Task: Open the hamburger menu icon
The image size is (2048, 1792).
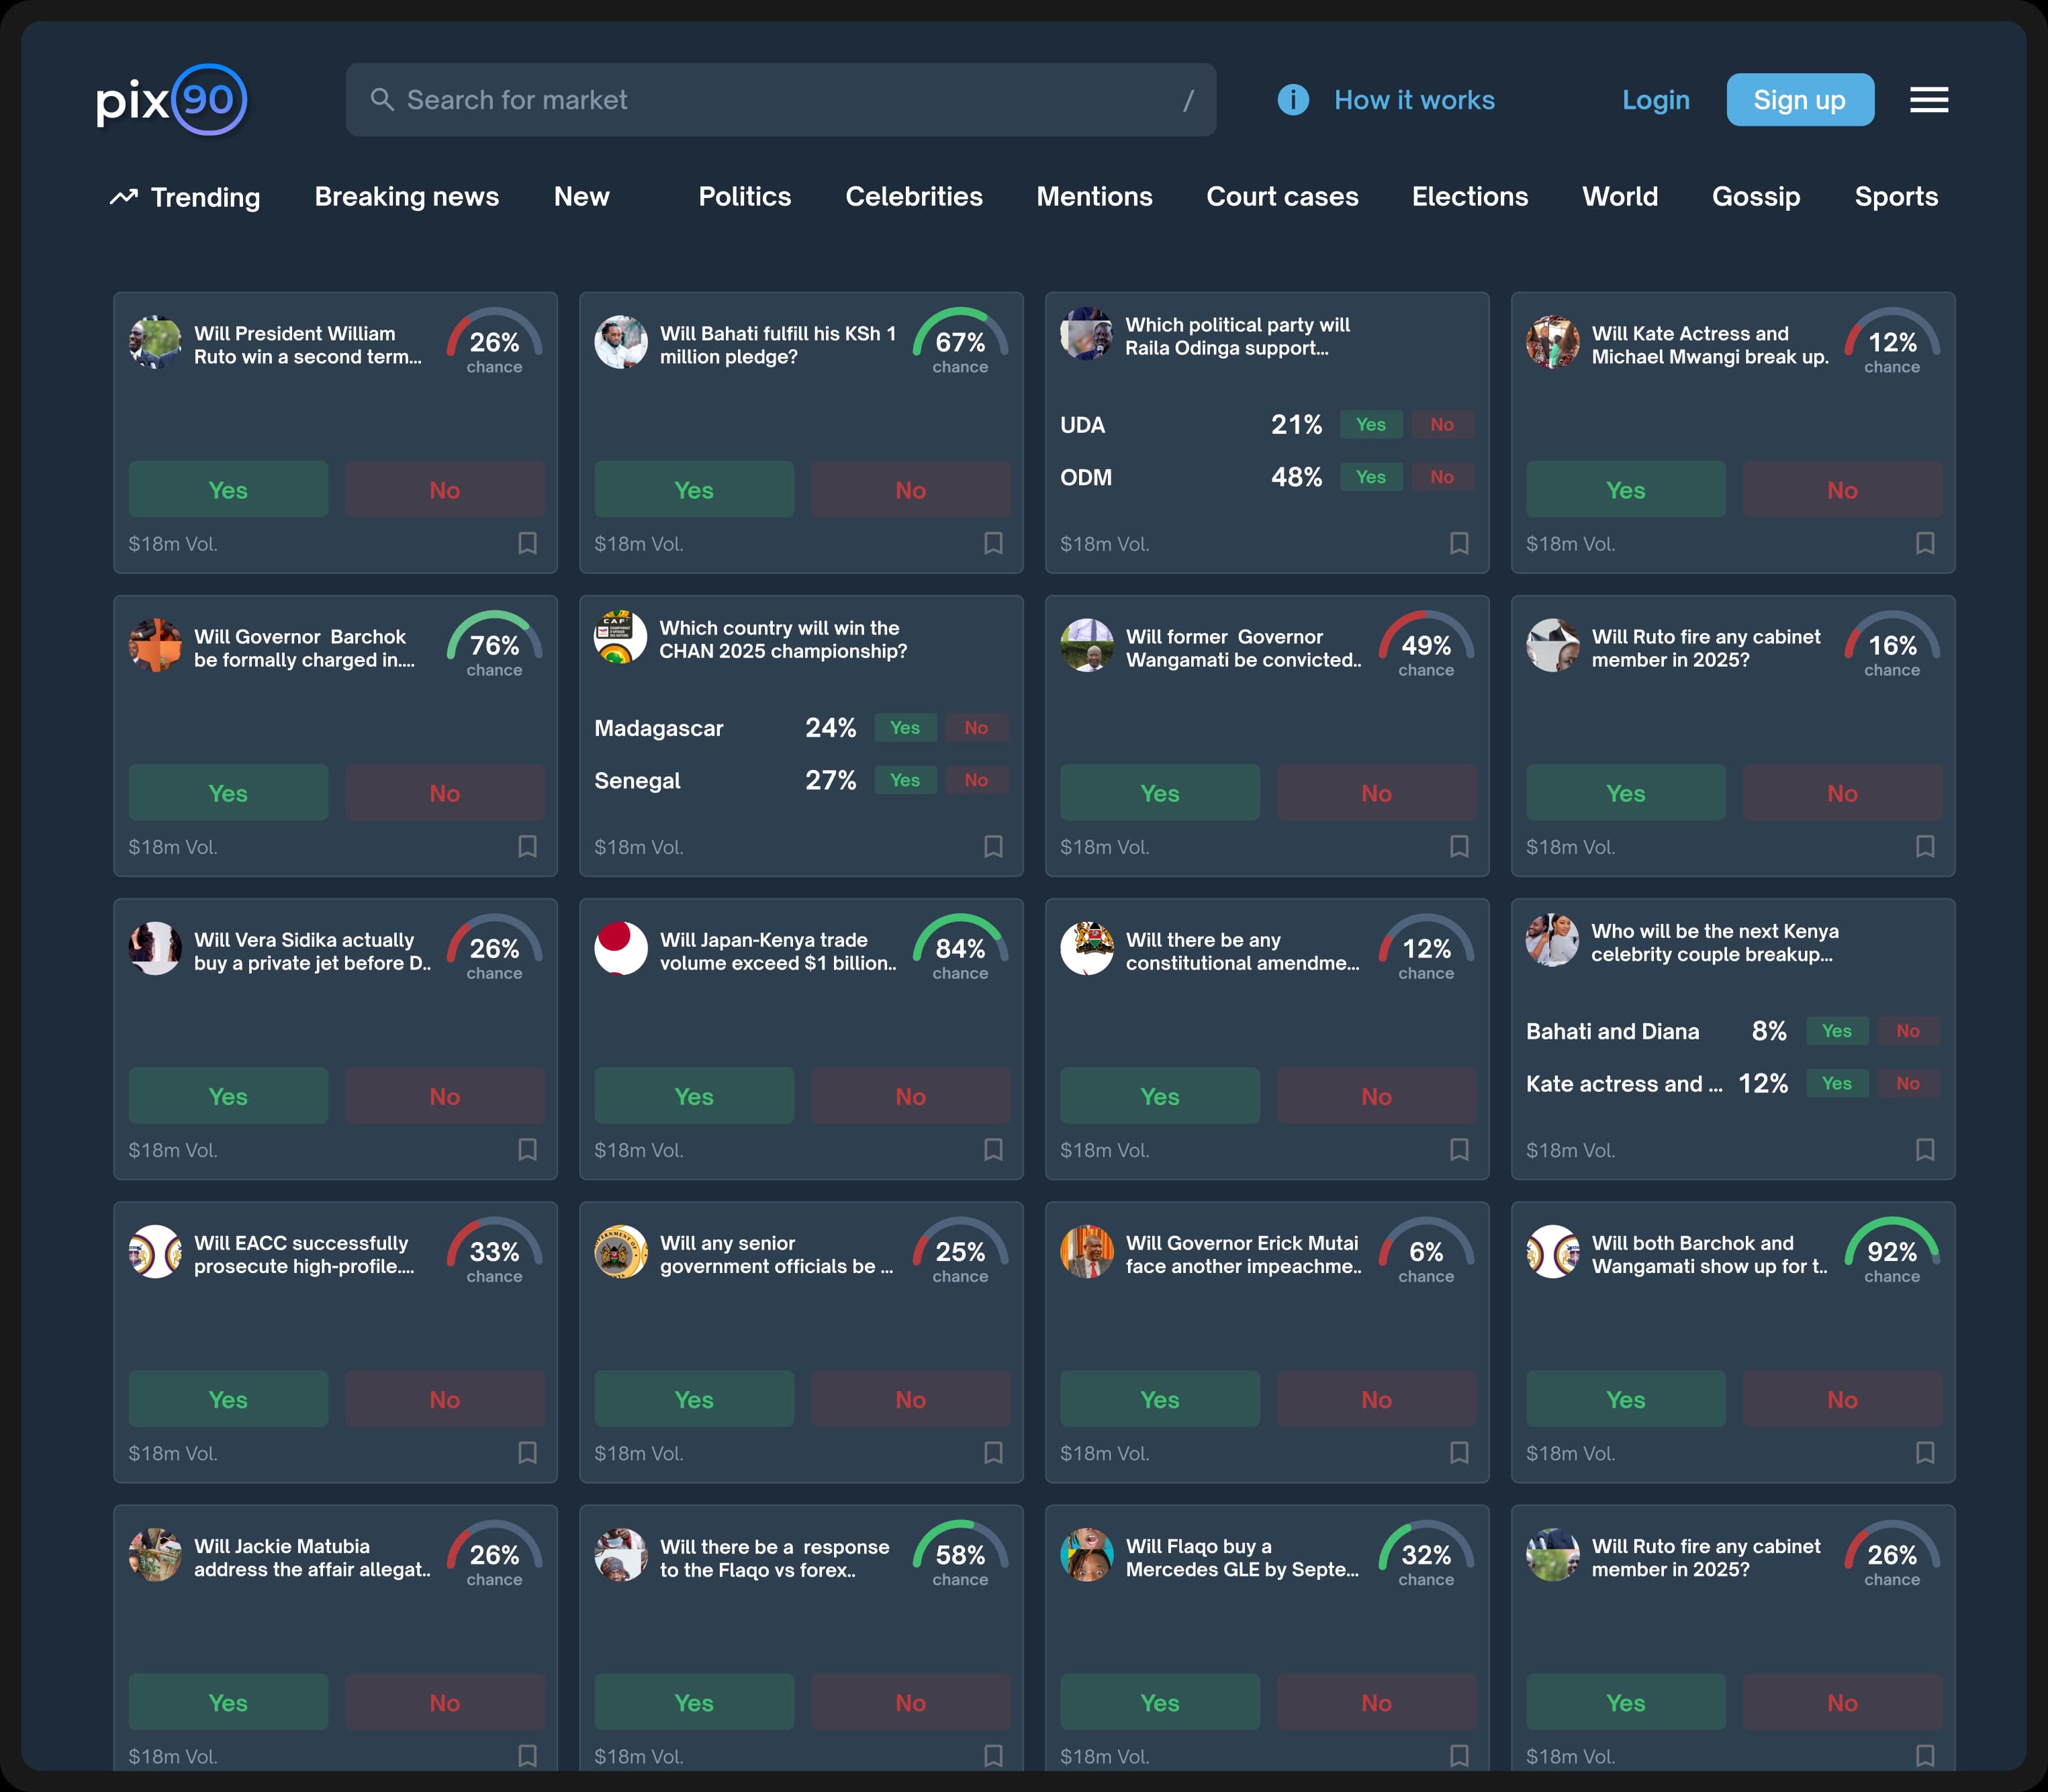Action: click(x=1928, y=100)
